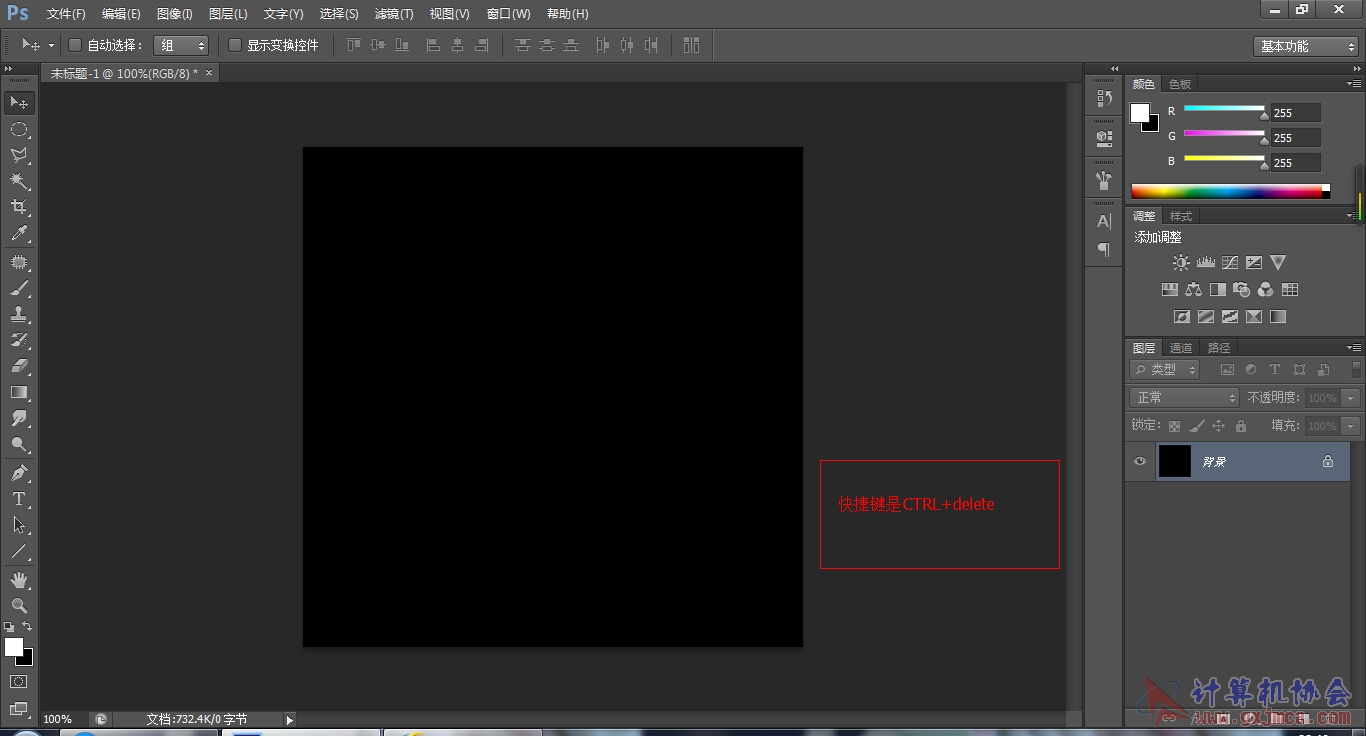1366x736 pixels.
Task: Select the Gradient tool
Action: (x=19, y=392)
